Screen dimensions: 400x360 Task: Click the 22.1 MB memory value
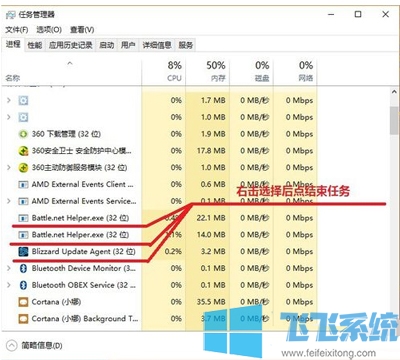tap(211, 218)
